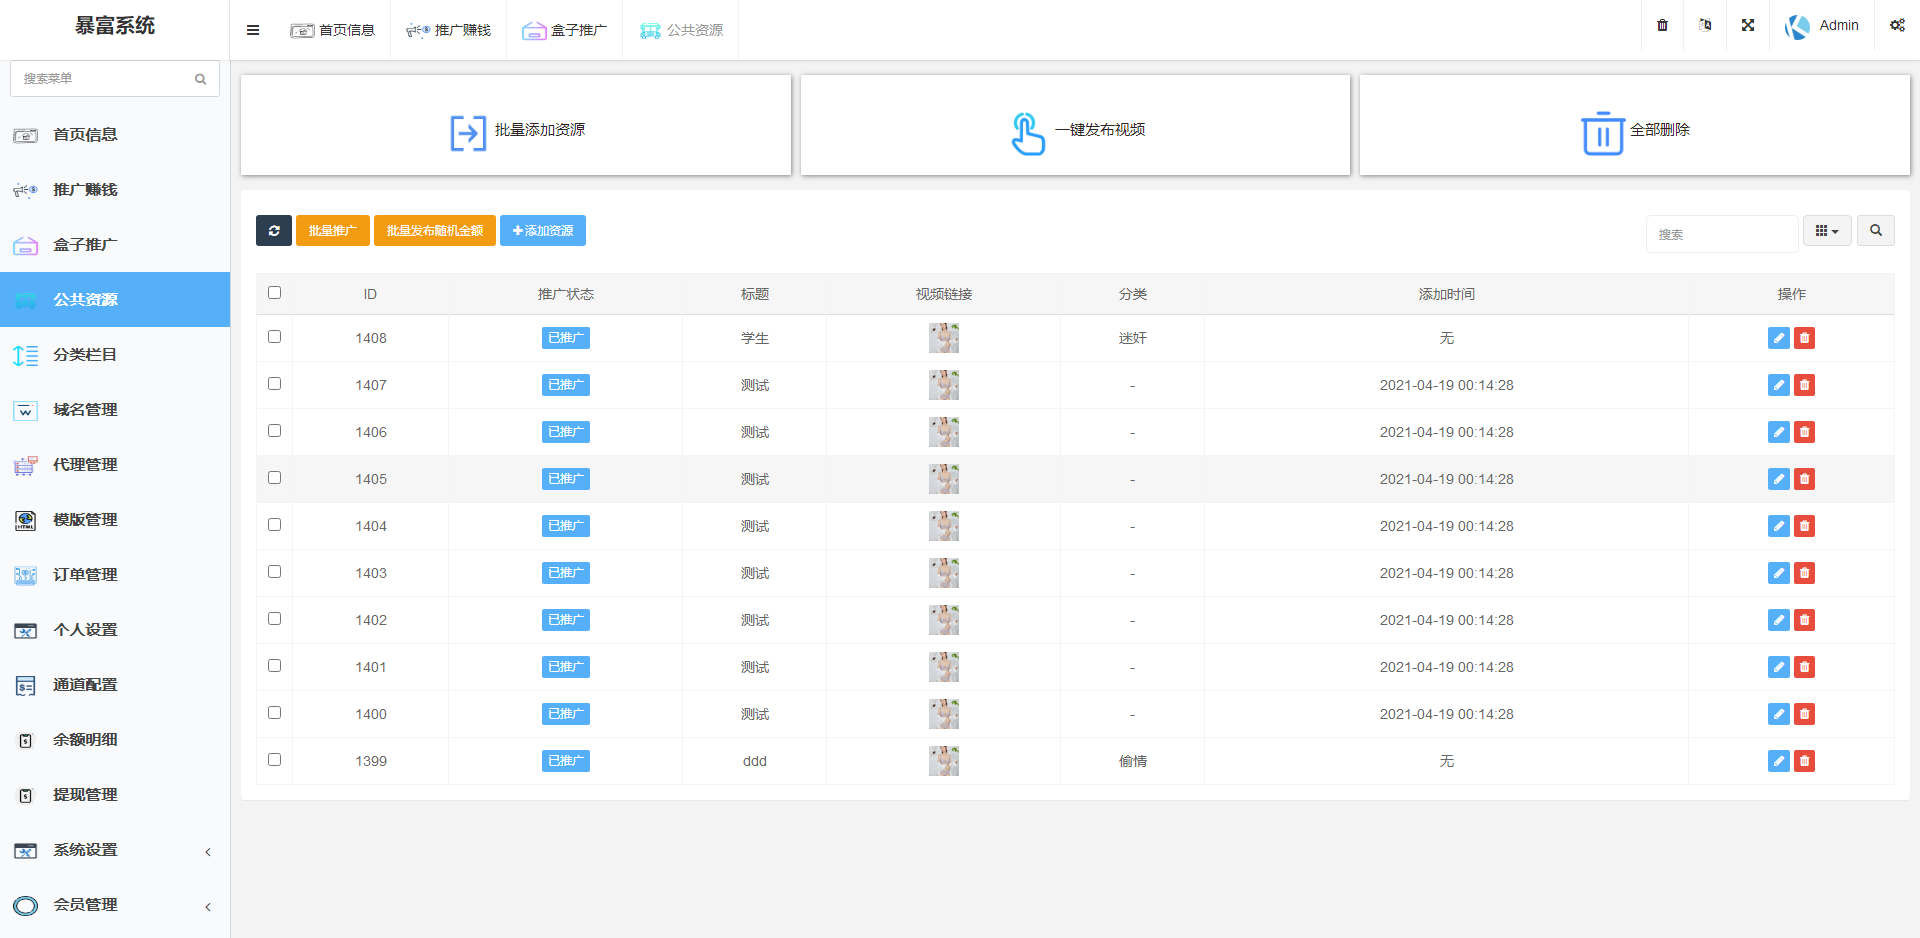The image size is (1920, 938).
Task: Click the magnifier search button beside the table
Action: click(1875, 231)
